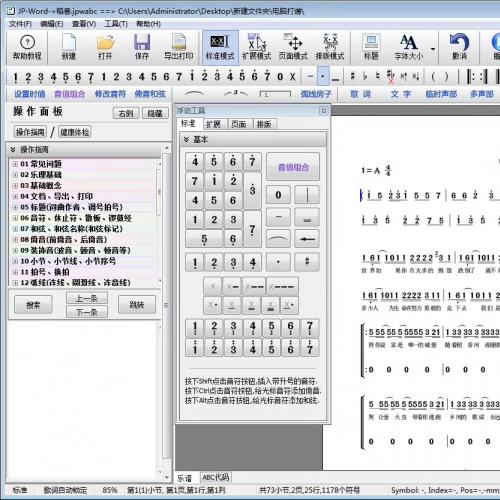Expand tree item 11 拍号、换拍
Image resolution: width=500 pixels, height=500 pixels.
(15, 272)
